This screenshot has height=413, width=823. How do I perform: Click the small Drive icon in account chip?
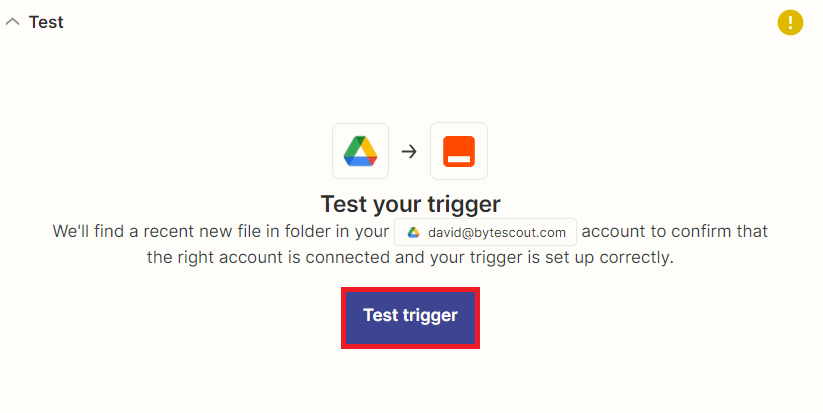(x=413, y=233)
